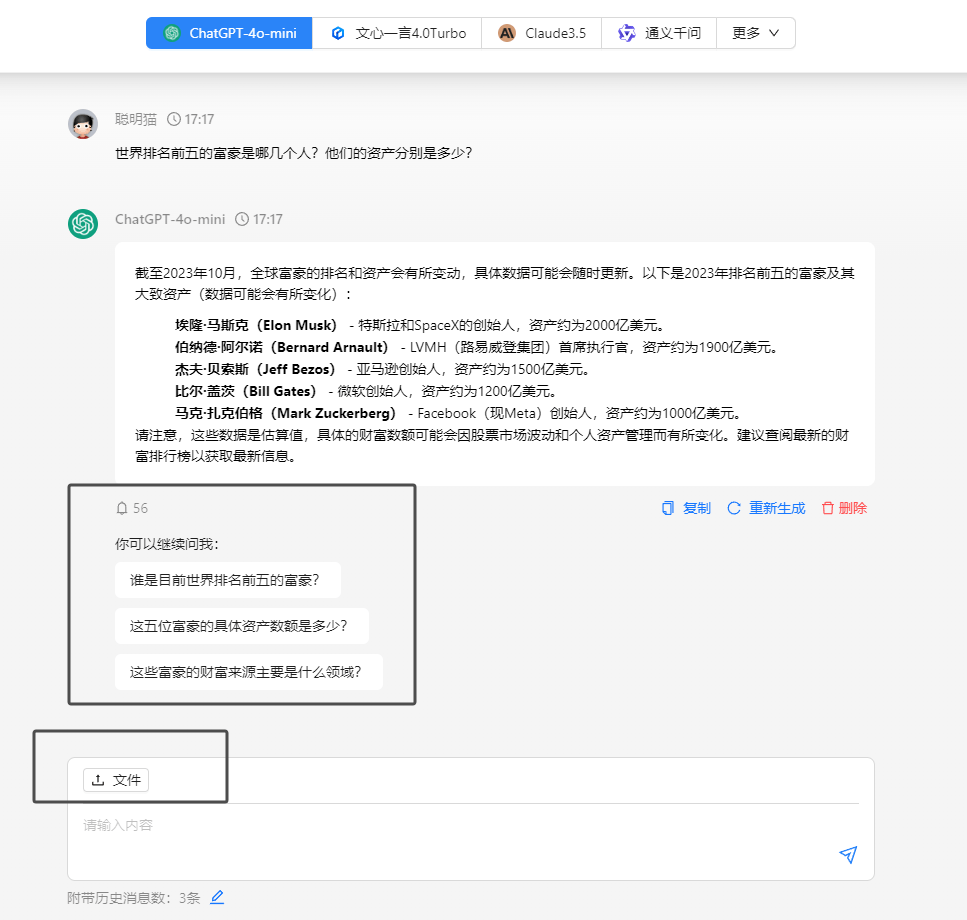The width and height of the screenshot is (967, 920).
Task: Edit history message count with the pencil icon
Action: coord(217,897)
